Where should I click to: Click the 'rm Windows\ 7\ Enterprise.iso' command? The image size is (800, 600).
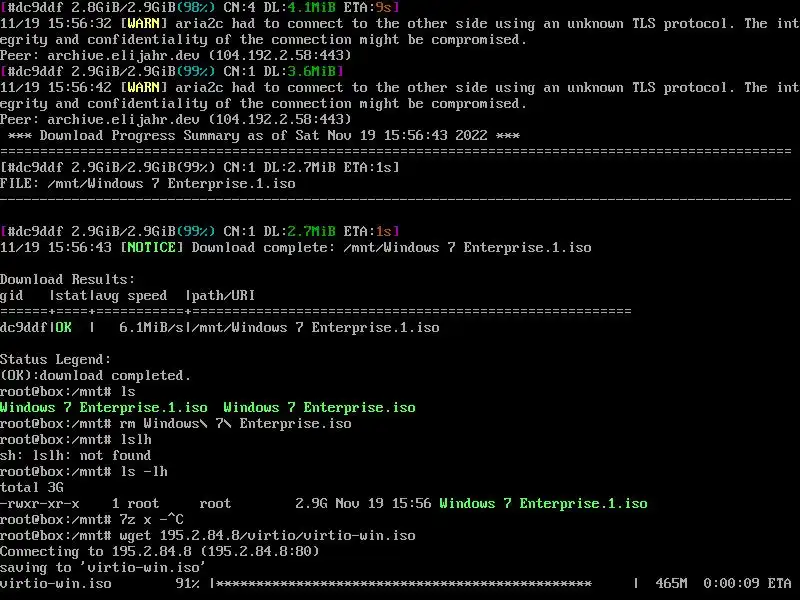coord(235,423)
